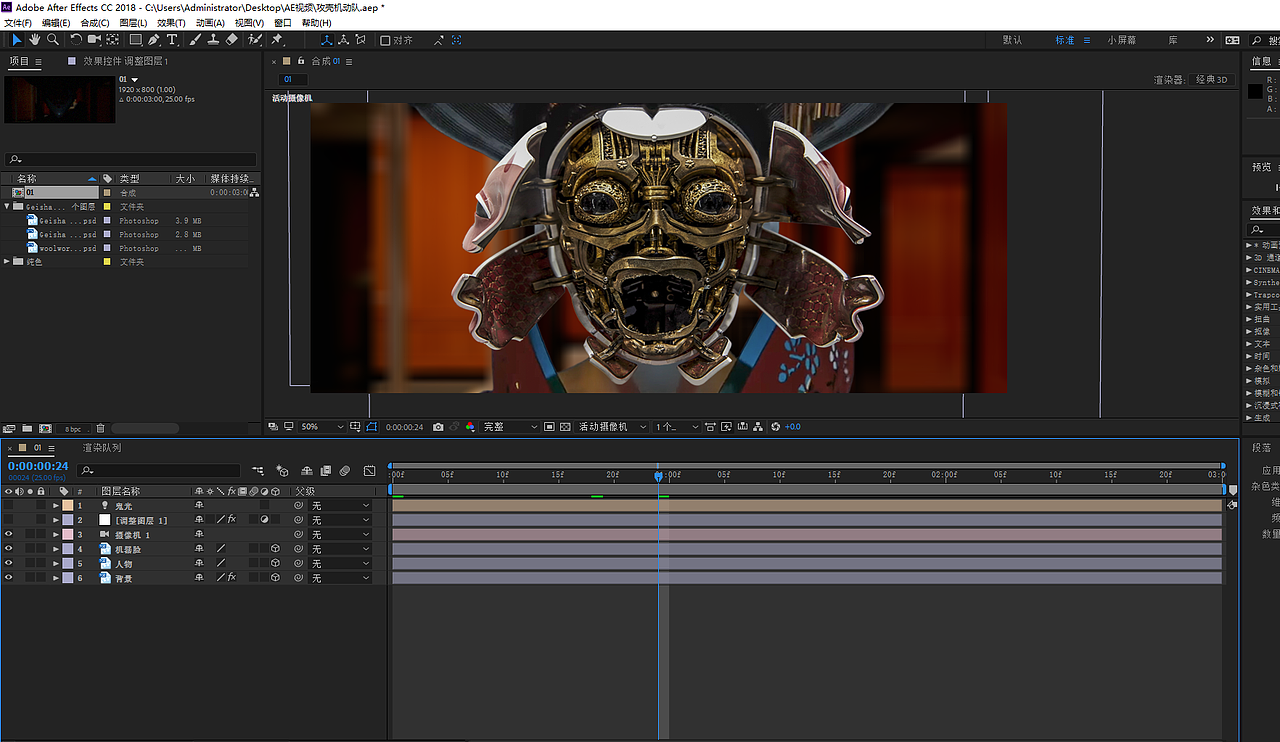
Task: Click the snapshot camera icon in the viewer
Action: click(x=438, y=427)
